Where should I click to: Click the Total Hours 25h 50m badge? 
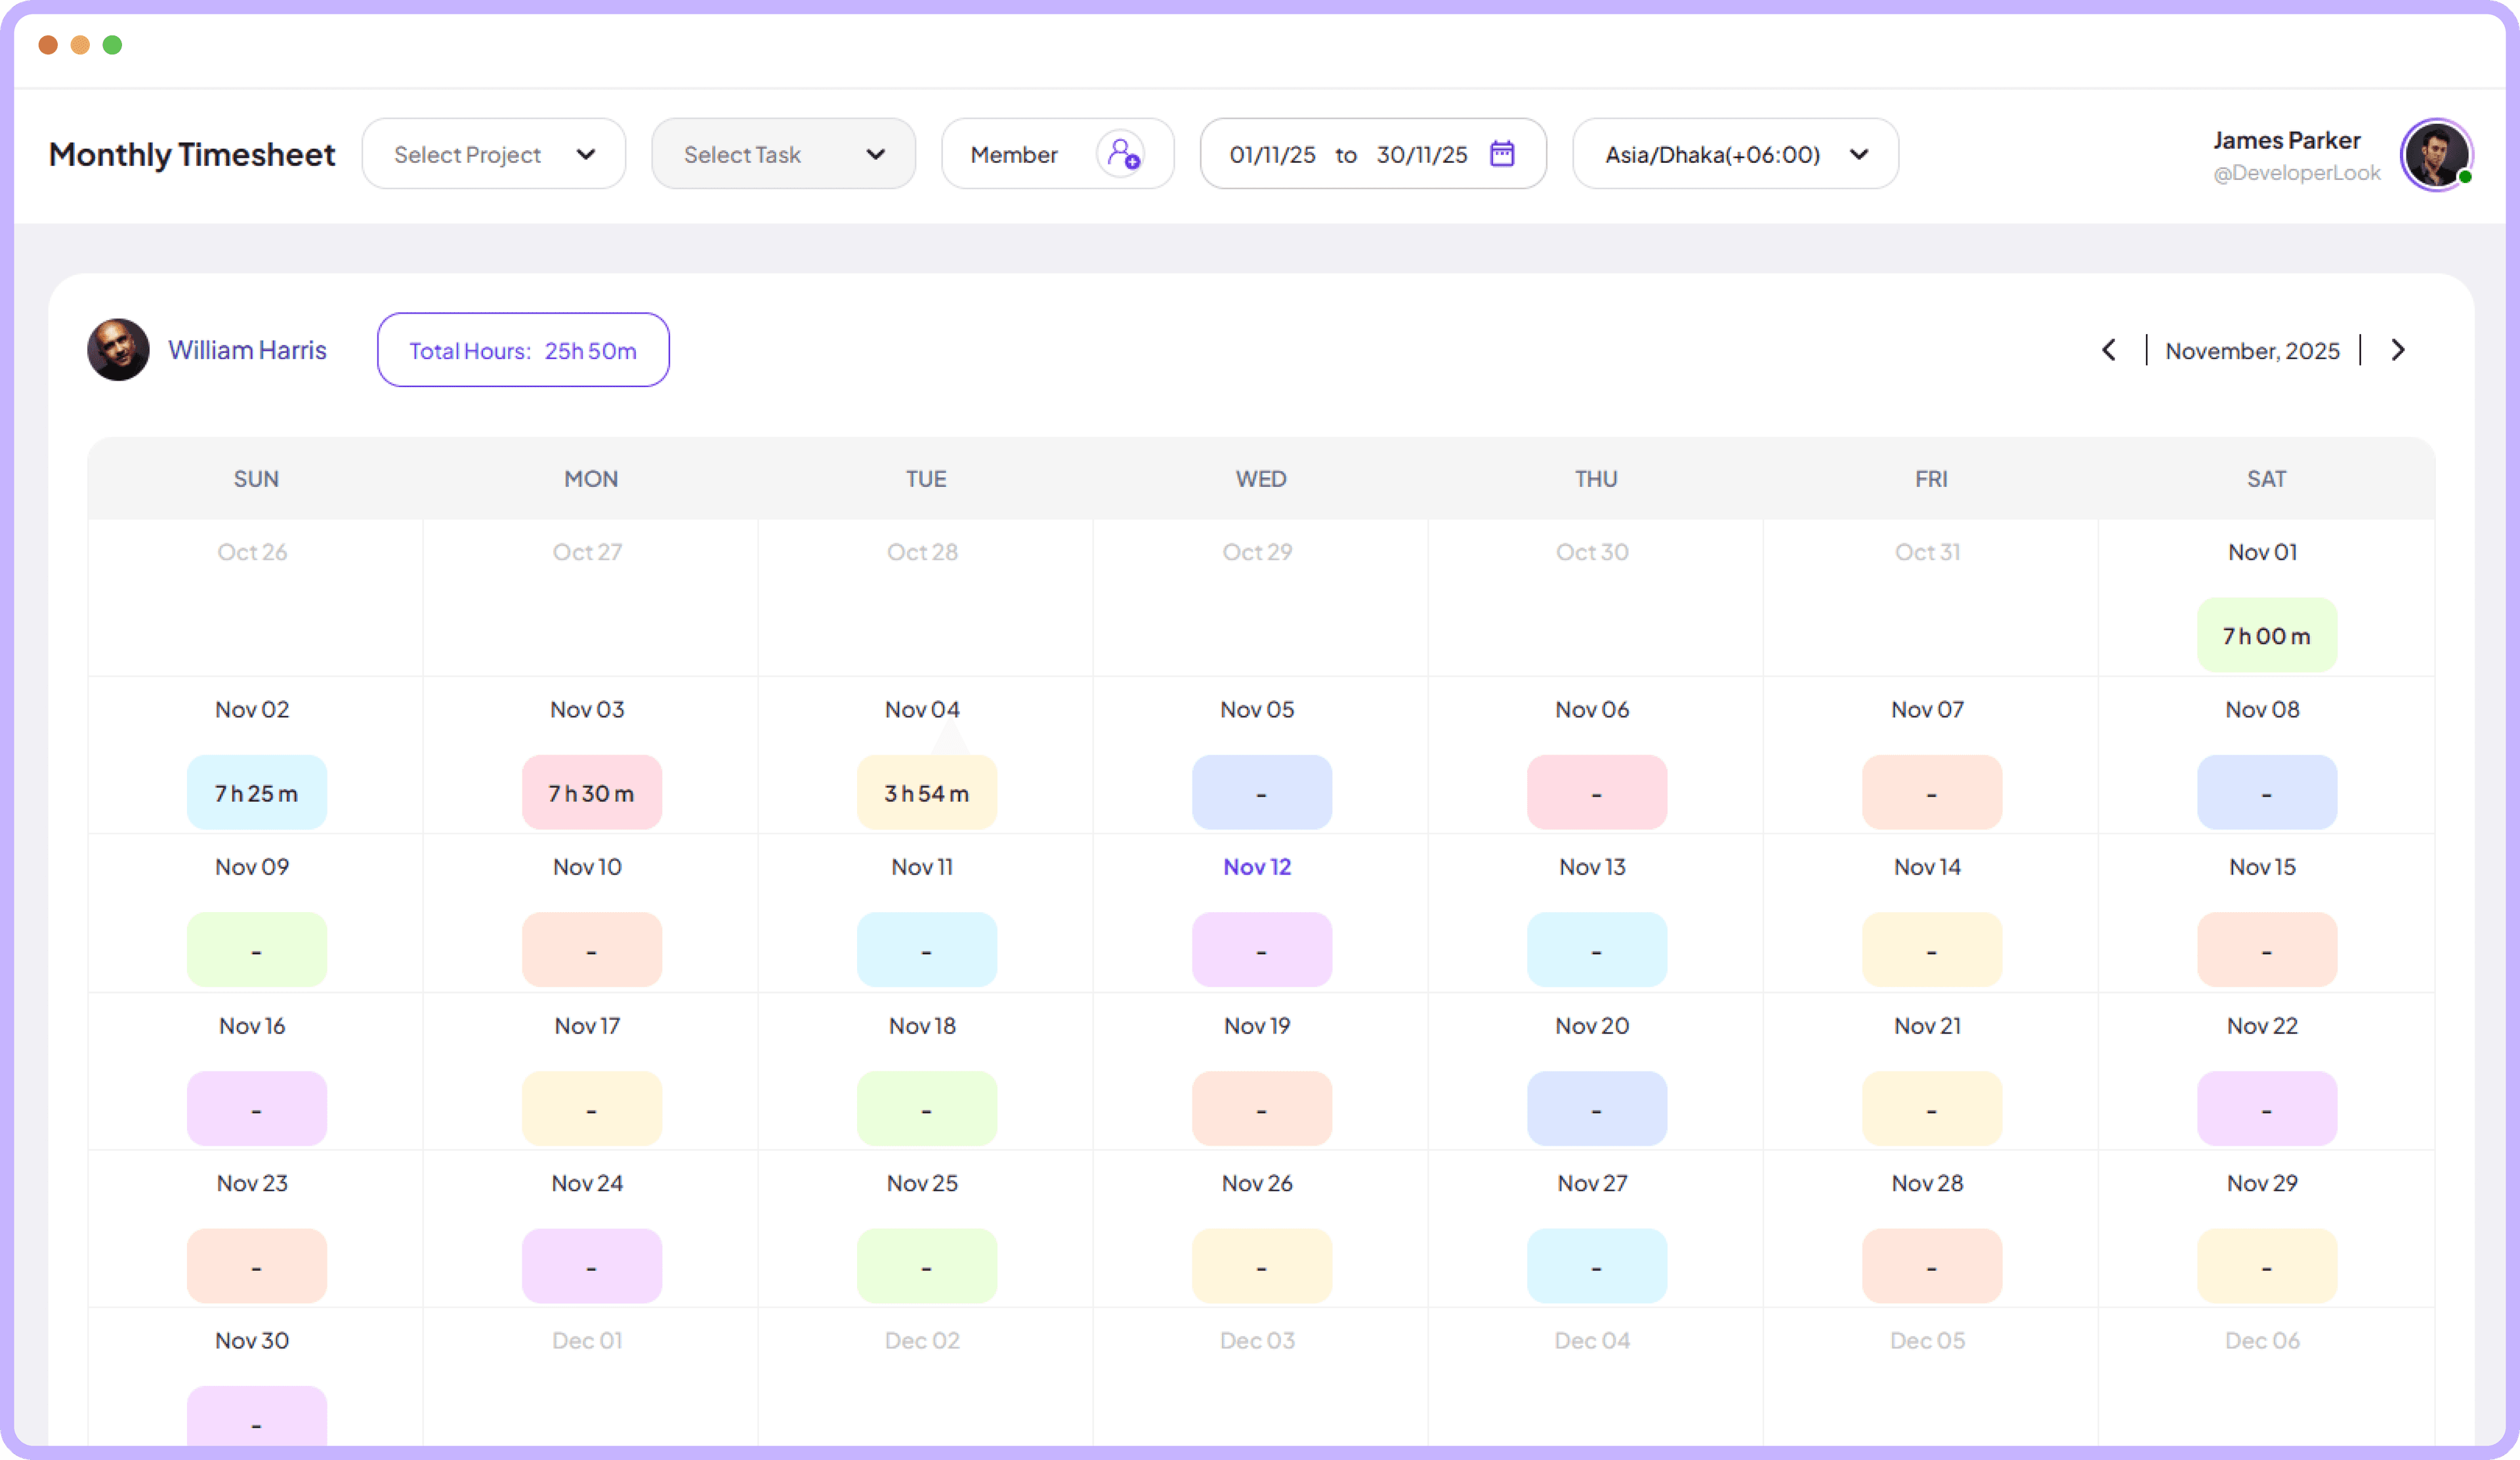522,349
